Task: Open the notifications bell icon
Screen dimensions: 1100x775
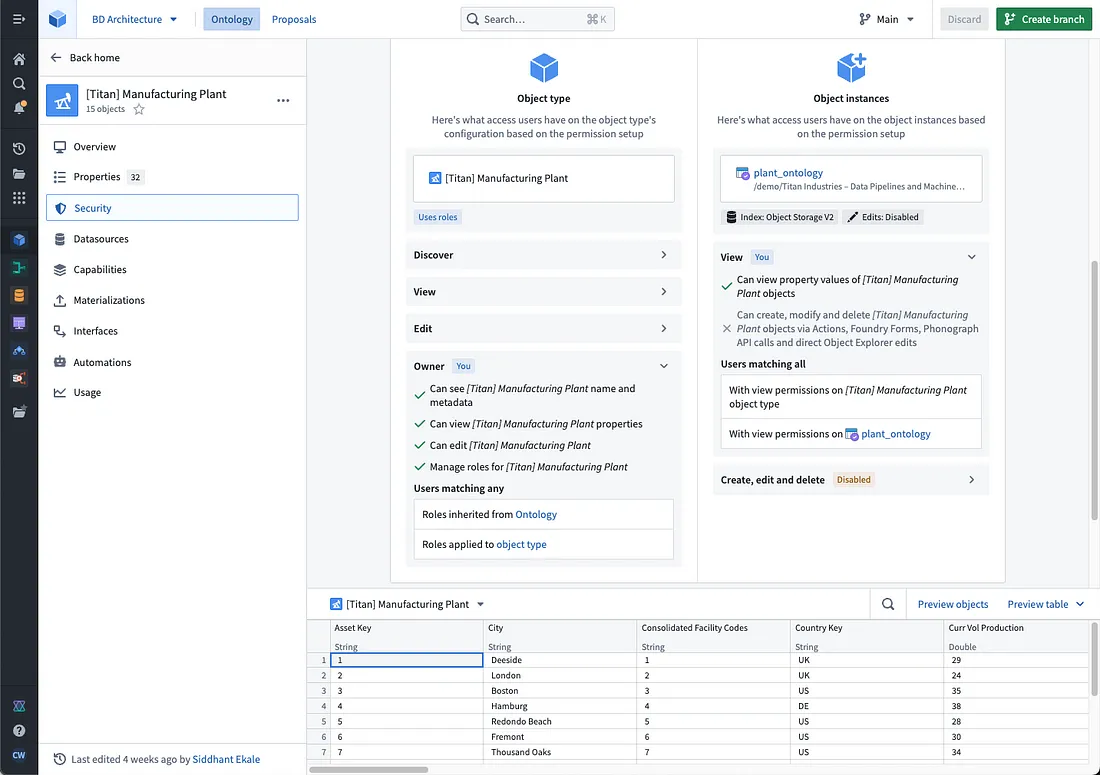Action: 19,108
